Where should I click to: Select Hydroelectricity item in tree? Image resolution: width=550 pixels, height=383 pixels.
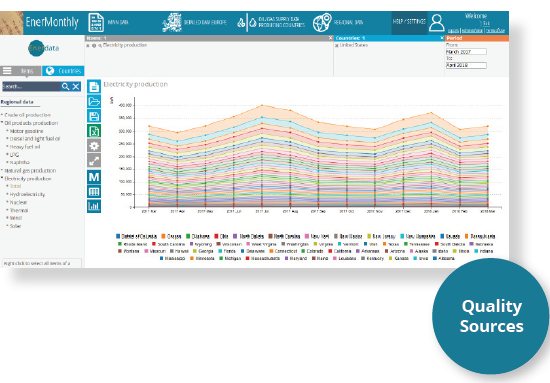pyautogui.click(x=27, y=194)
